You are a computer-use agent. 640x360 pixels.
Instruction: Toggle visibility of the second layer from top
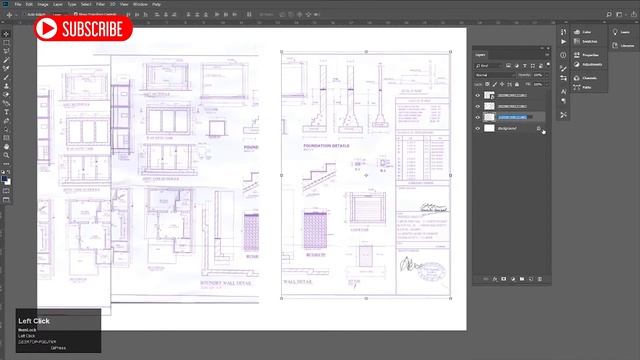[x=478, y=106]
